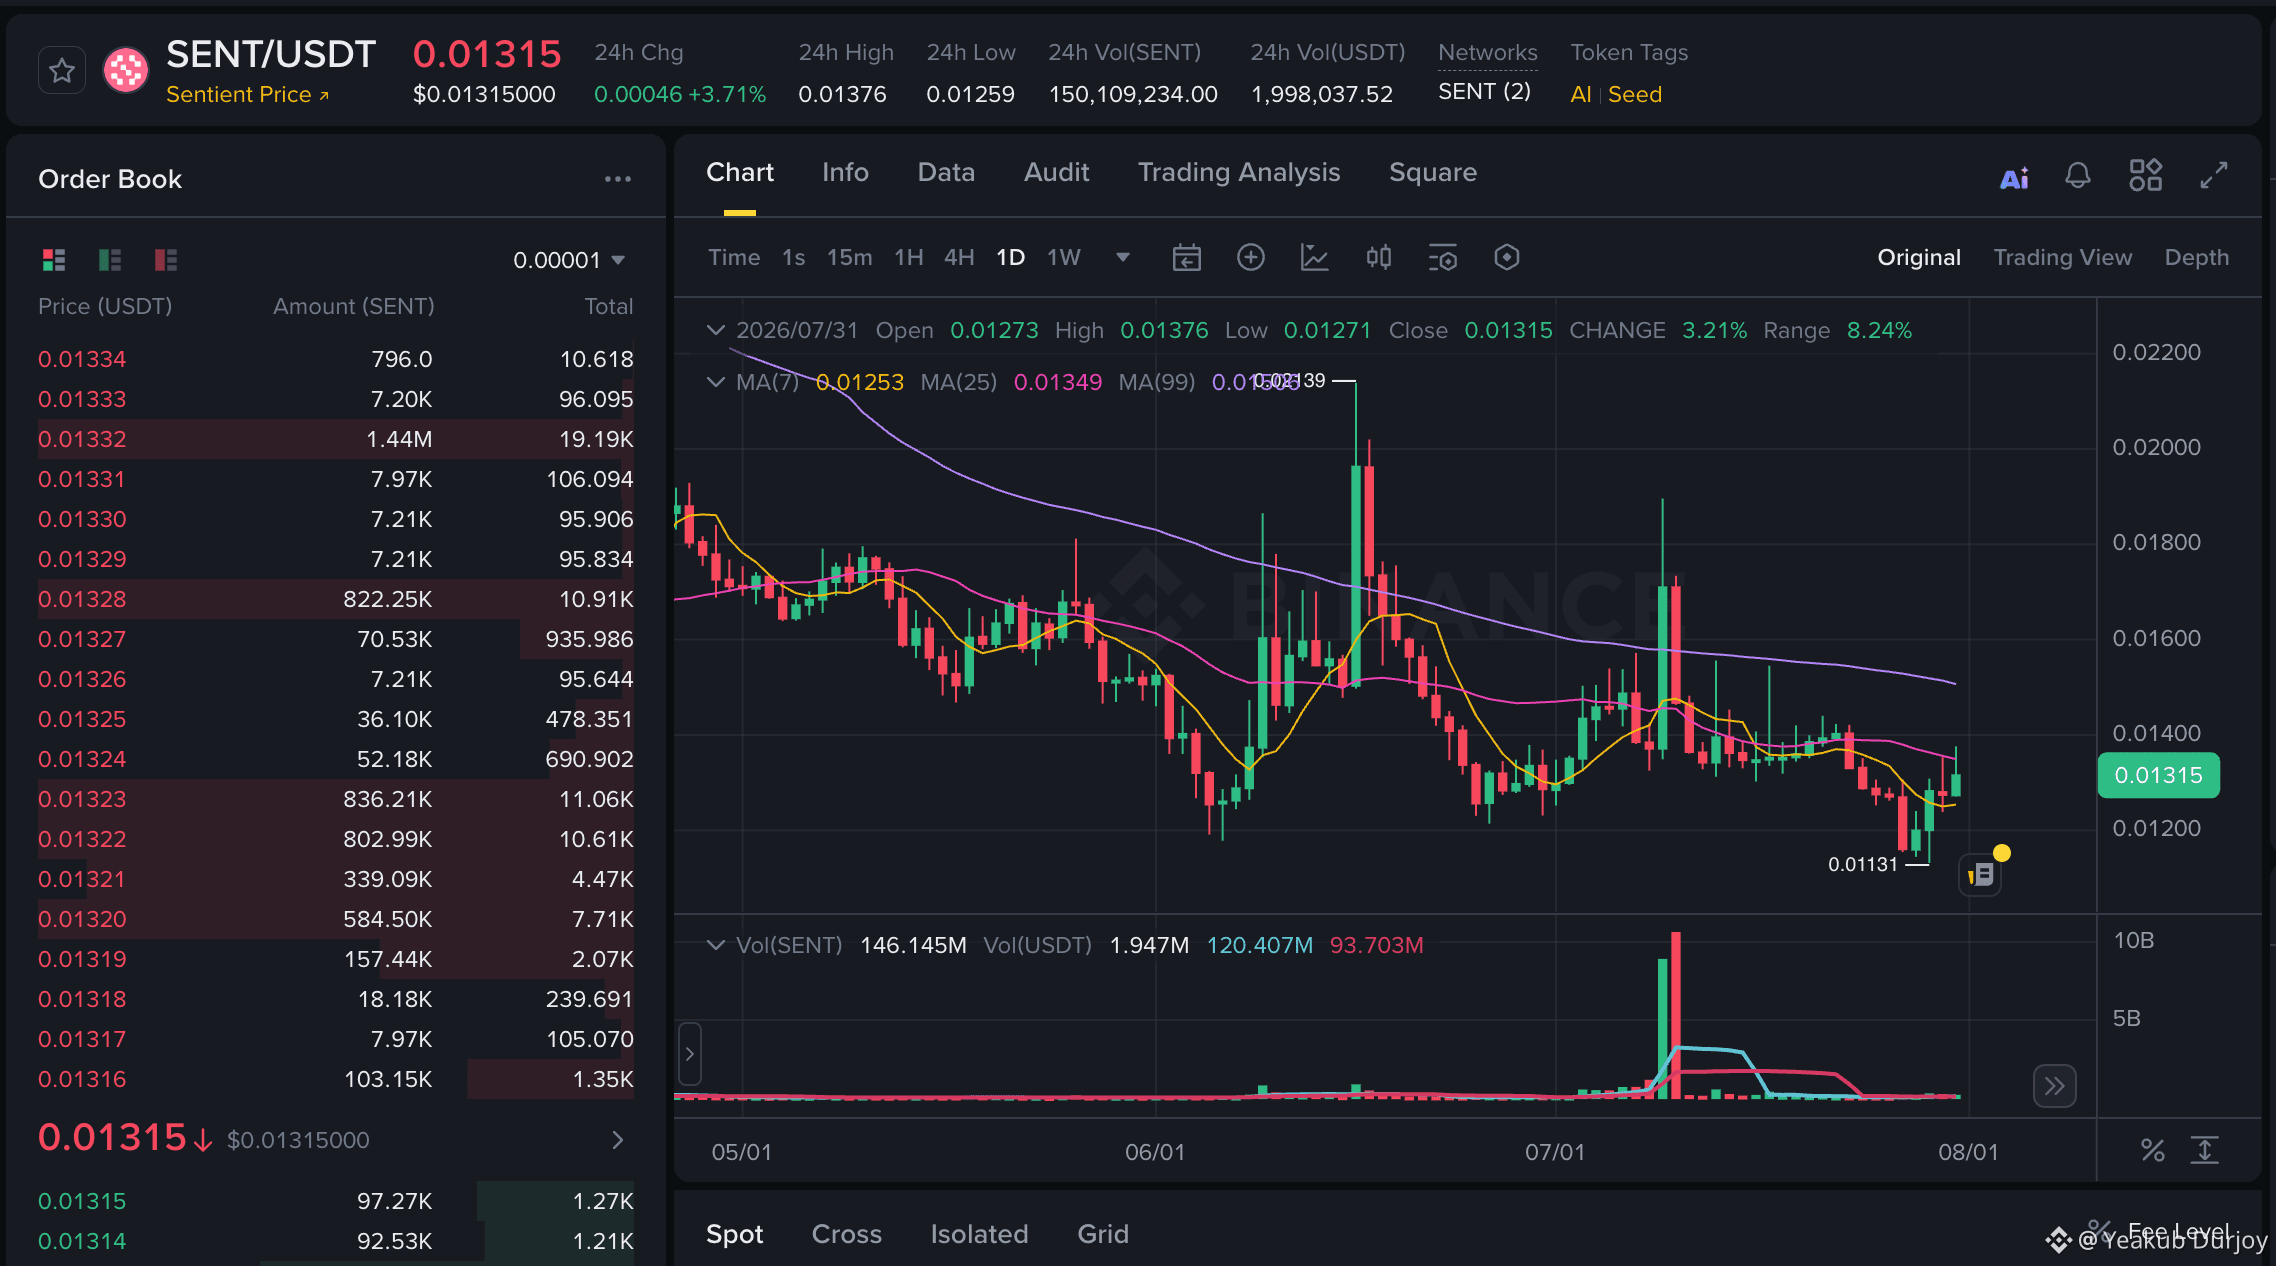Viewport: 2276px width, 1266px height.
Task: Click the hexagon chart settings icon
Action: tap(1506, 257)
